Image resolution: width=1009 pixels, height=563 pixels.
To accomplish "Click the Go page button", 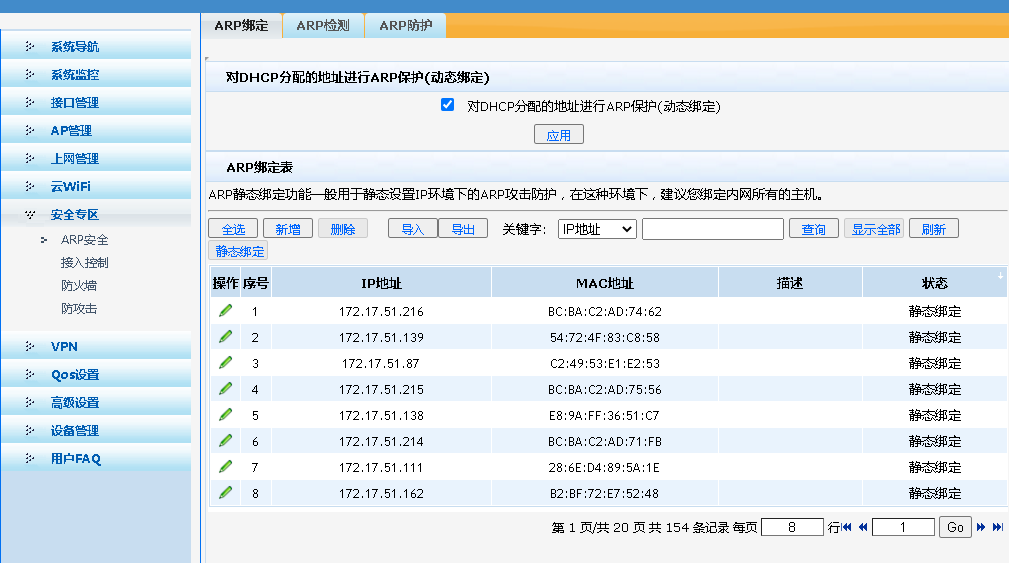I will [955, 527].
